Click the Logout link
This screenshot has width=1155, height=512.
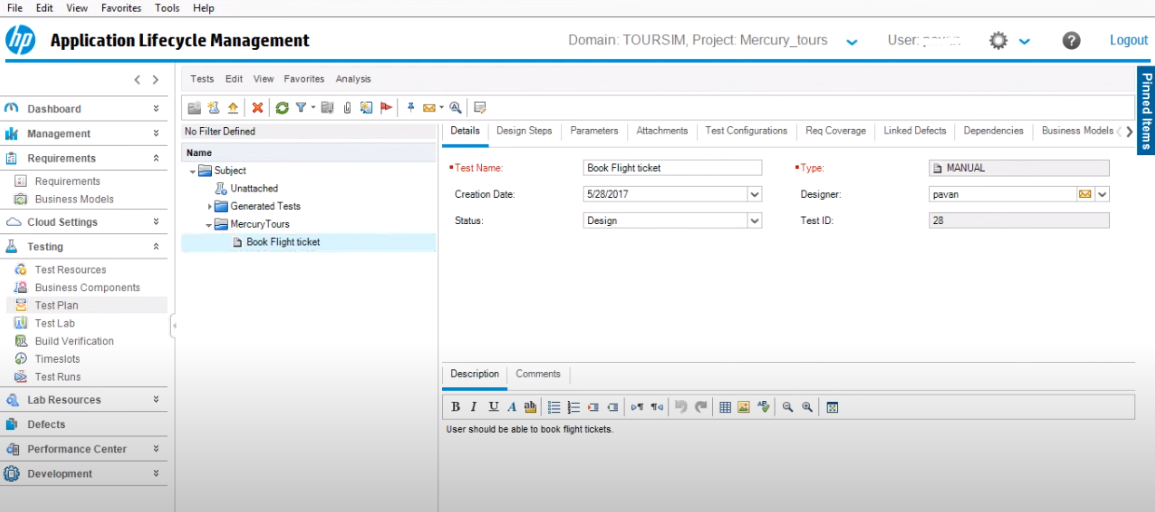[x=1128, y=41]
